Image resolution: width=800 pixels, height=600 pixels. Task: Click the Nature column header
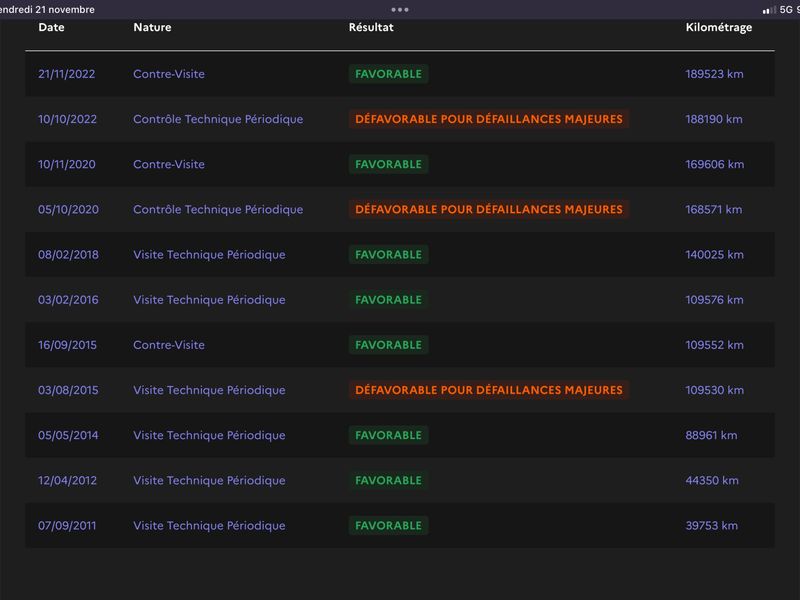[152, 27]
